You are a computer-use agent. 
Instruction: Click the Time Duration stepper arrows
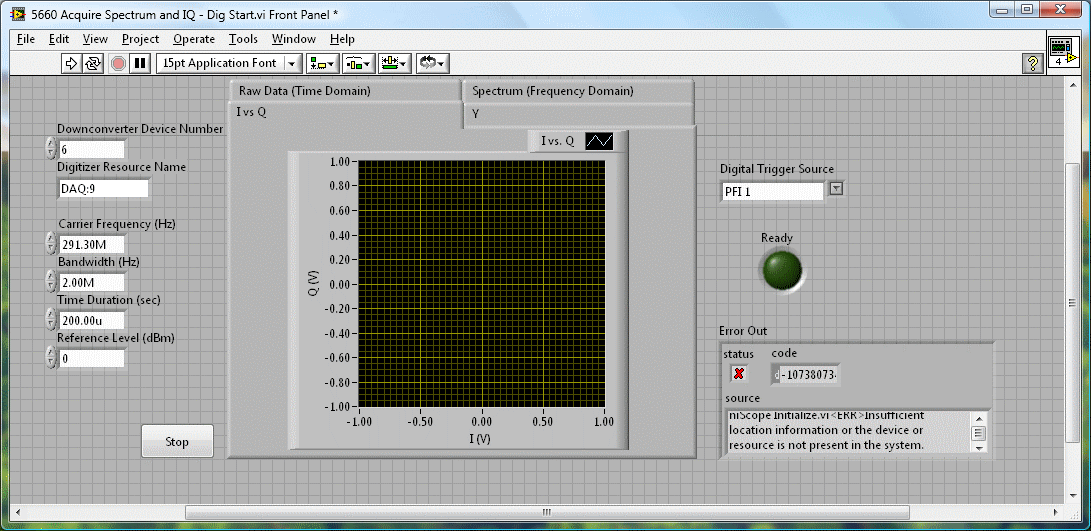point(50,319)
